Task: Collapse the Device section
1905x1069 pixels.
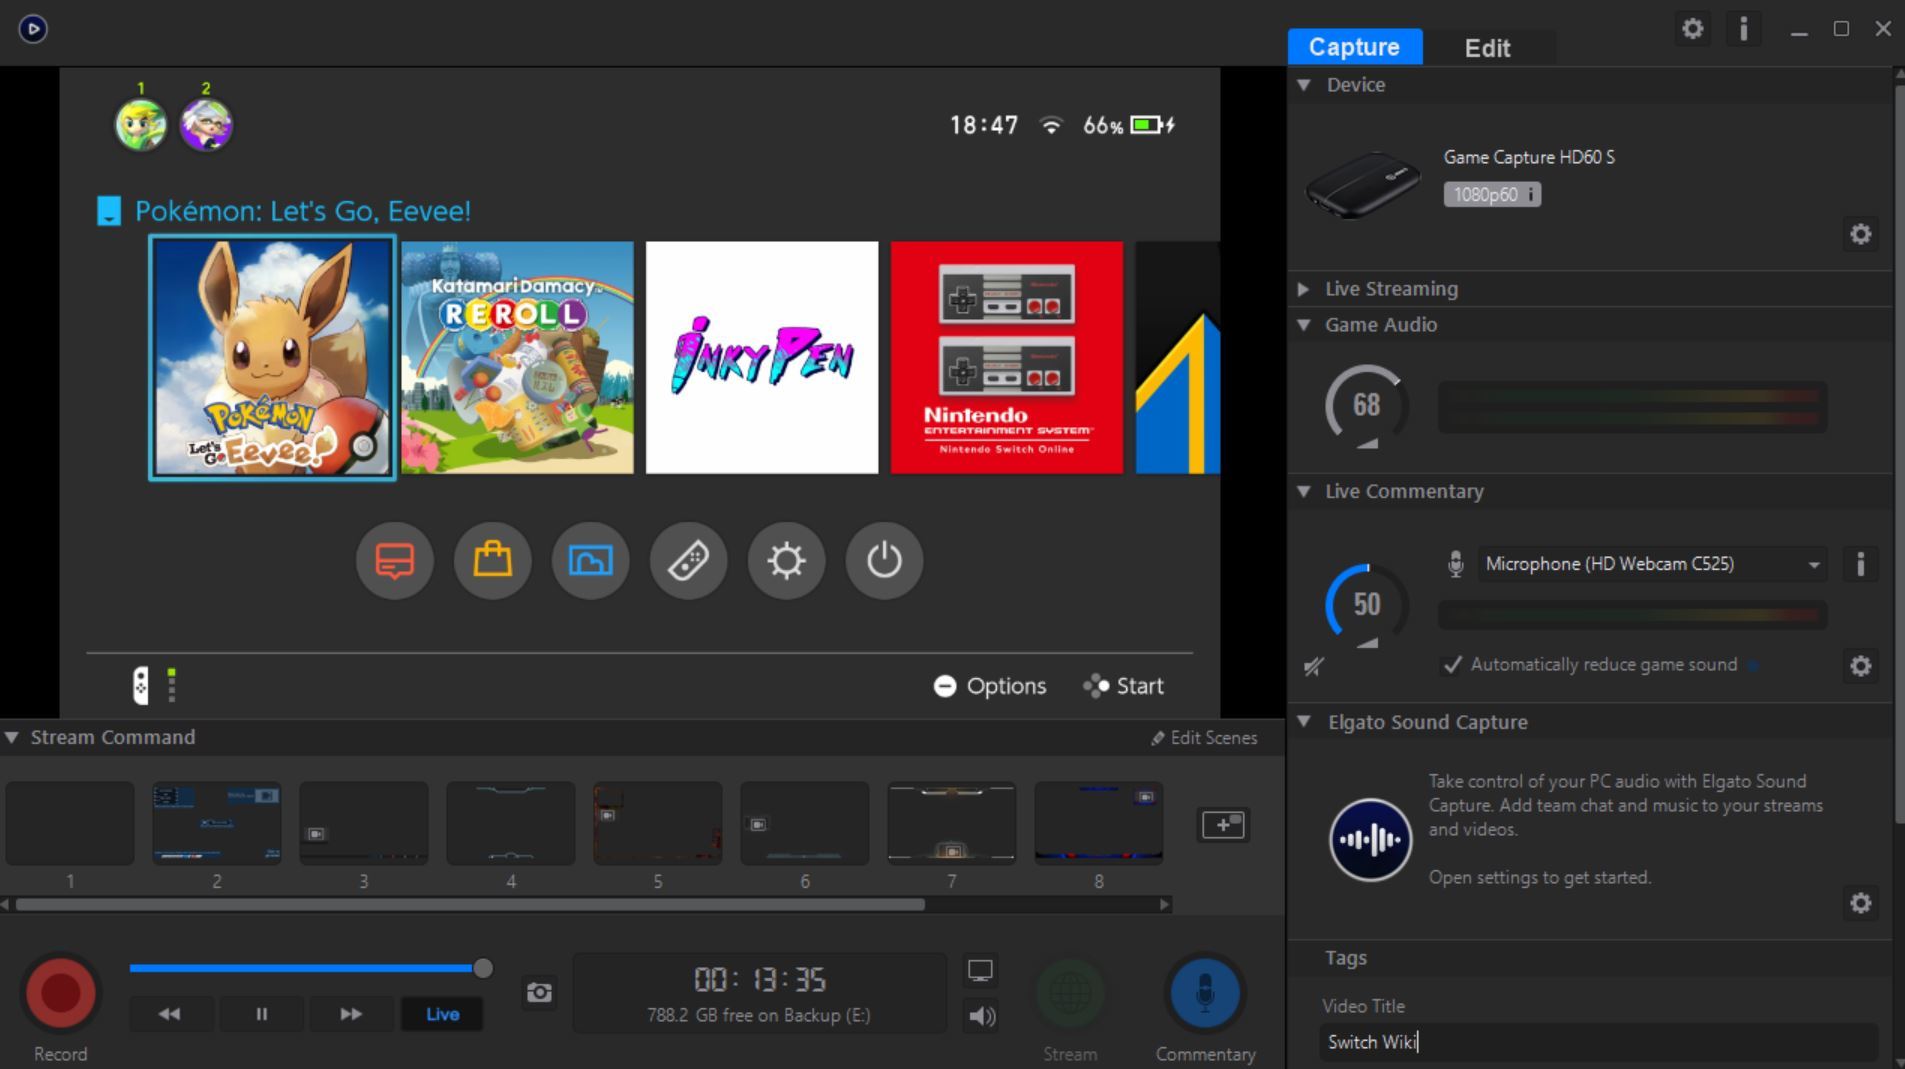Action: 1304,85
